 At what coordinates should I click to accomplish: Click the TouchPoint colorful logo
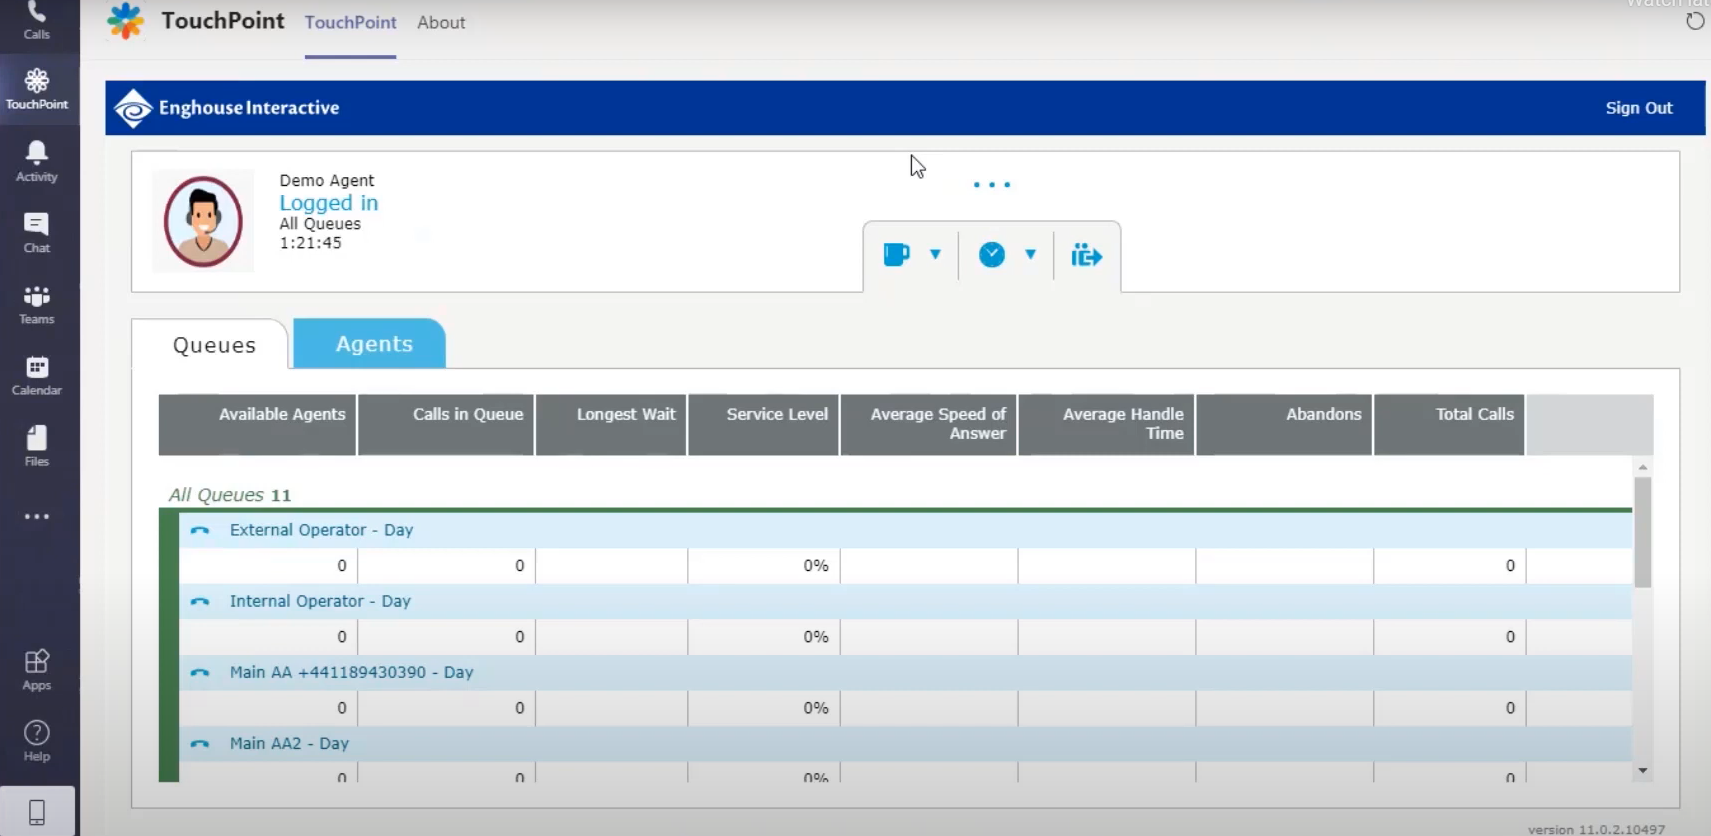[x=126, y=21]
